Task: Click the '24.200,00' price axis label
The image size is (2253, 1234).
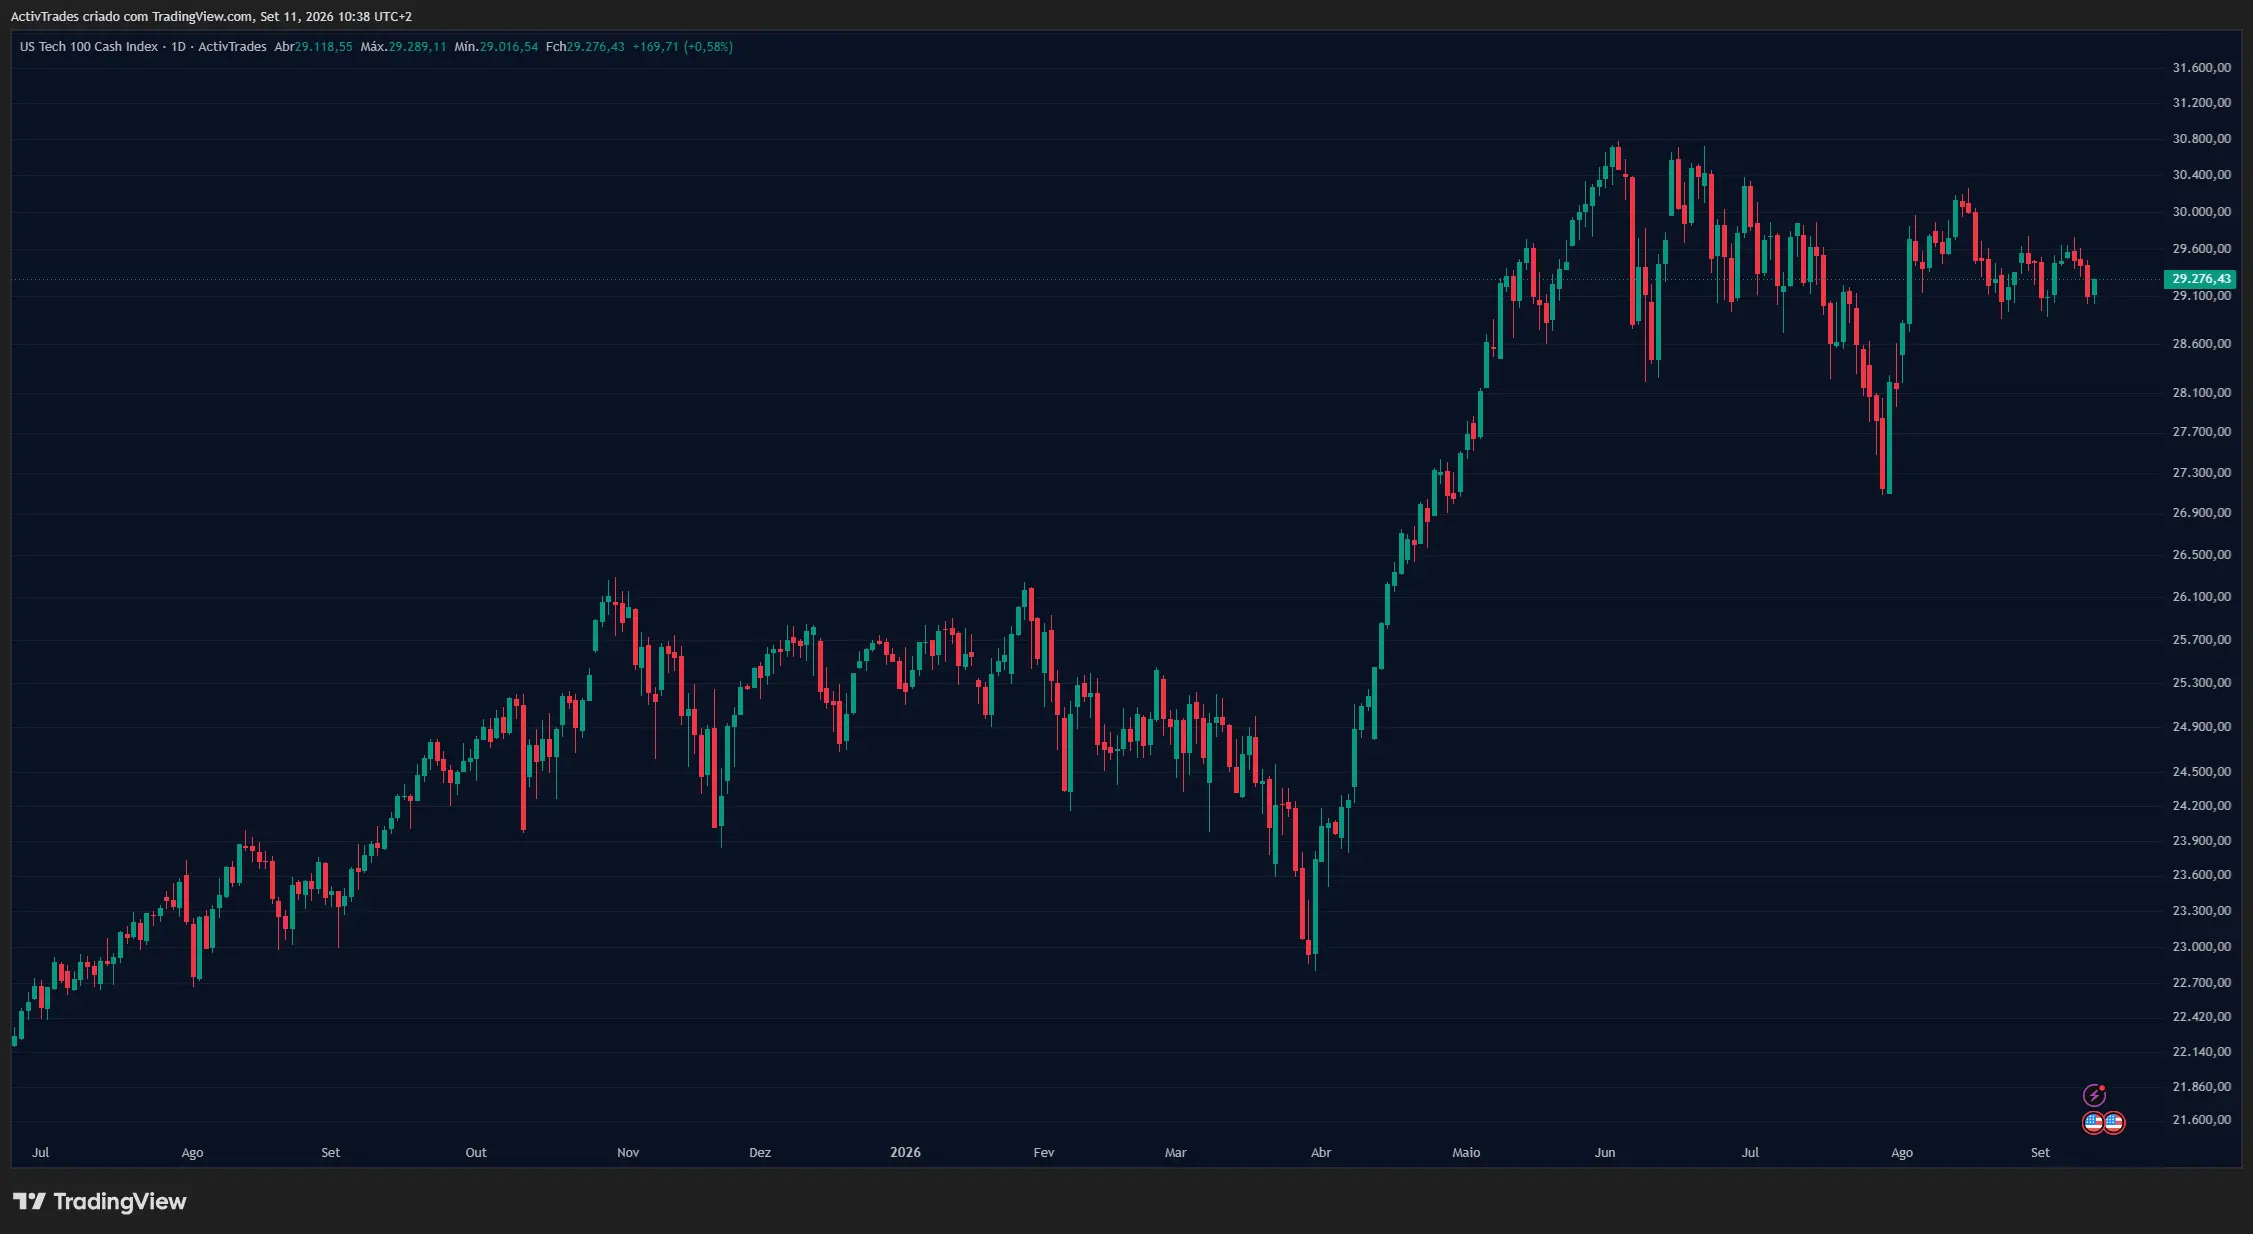Action: pos(2201,806)
